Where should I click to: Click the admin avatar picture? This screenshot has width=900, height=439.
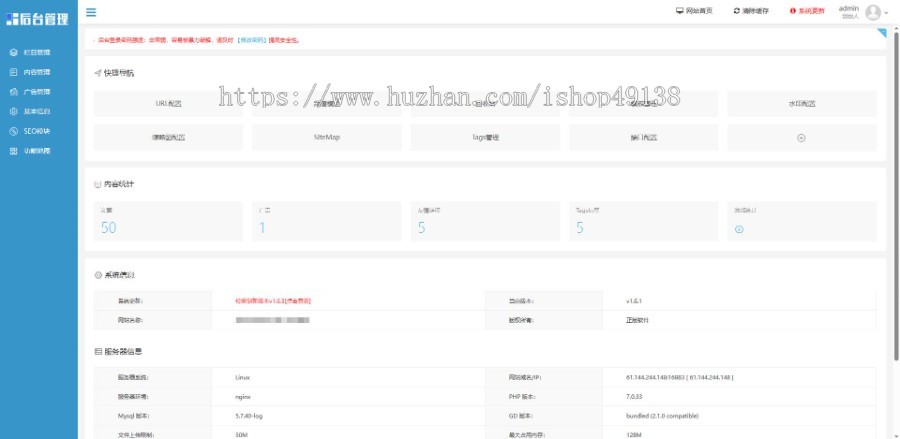873,12
